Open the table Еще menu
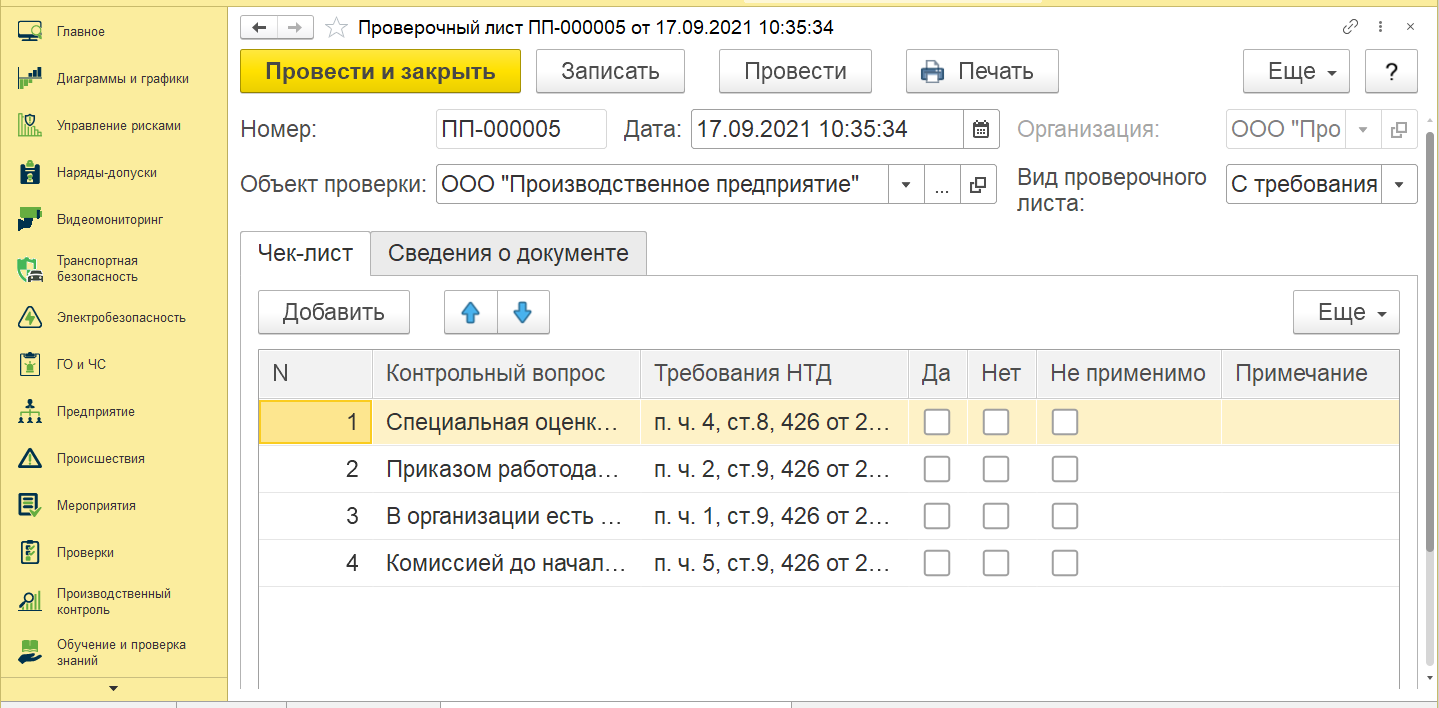The width and height of the screenshot is (1439, 708). pos(1346,312)
